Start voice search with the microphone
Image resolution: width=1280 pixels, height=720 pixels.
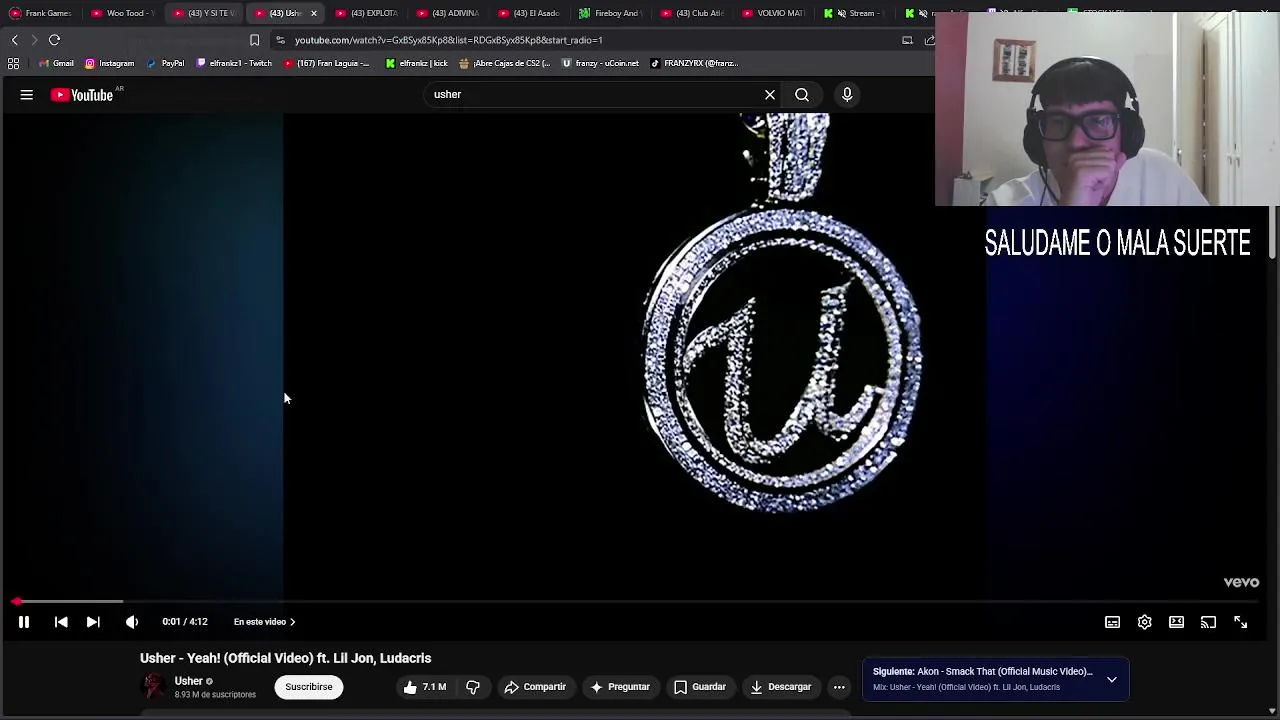(847, 95)
